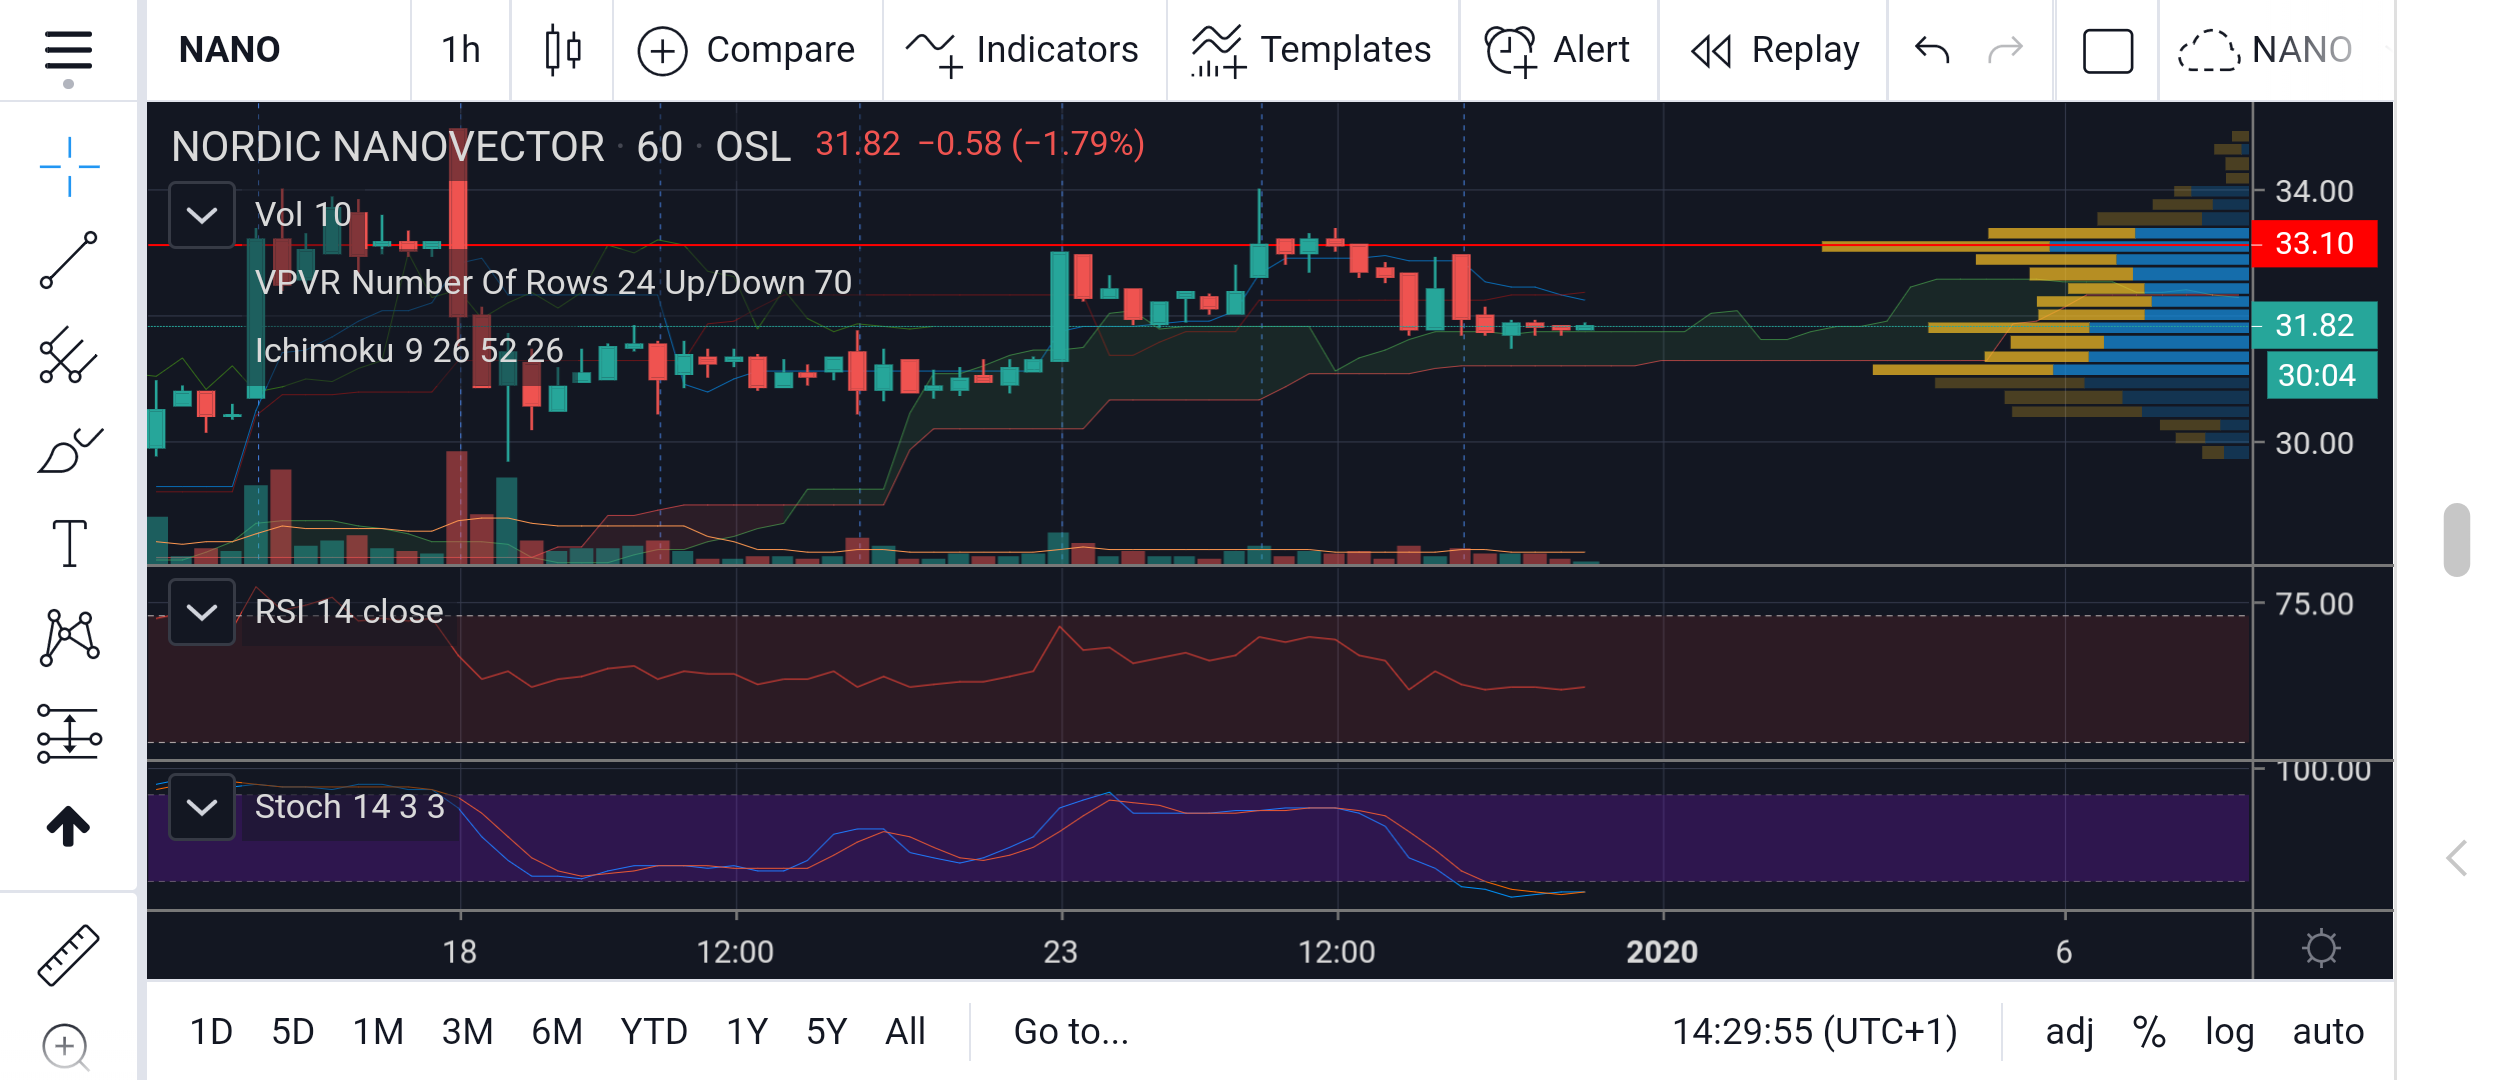Screen dimensions: 2520x1080
Task: Collapse the Stoch 14 3 3 legend
Action: pyautogui.click(x=202, y=807)
